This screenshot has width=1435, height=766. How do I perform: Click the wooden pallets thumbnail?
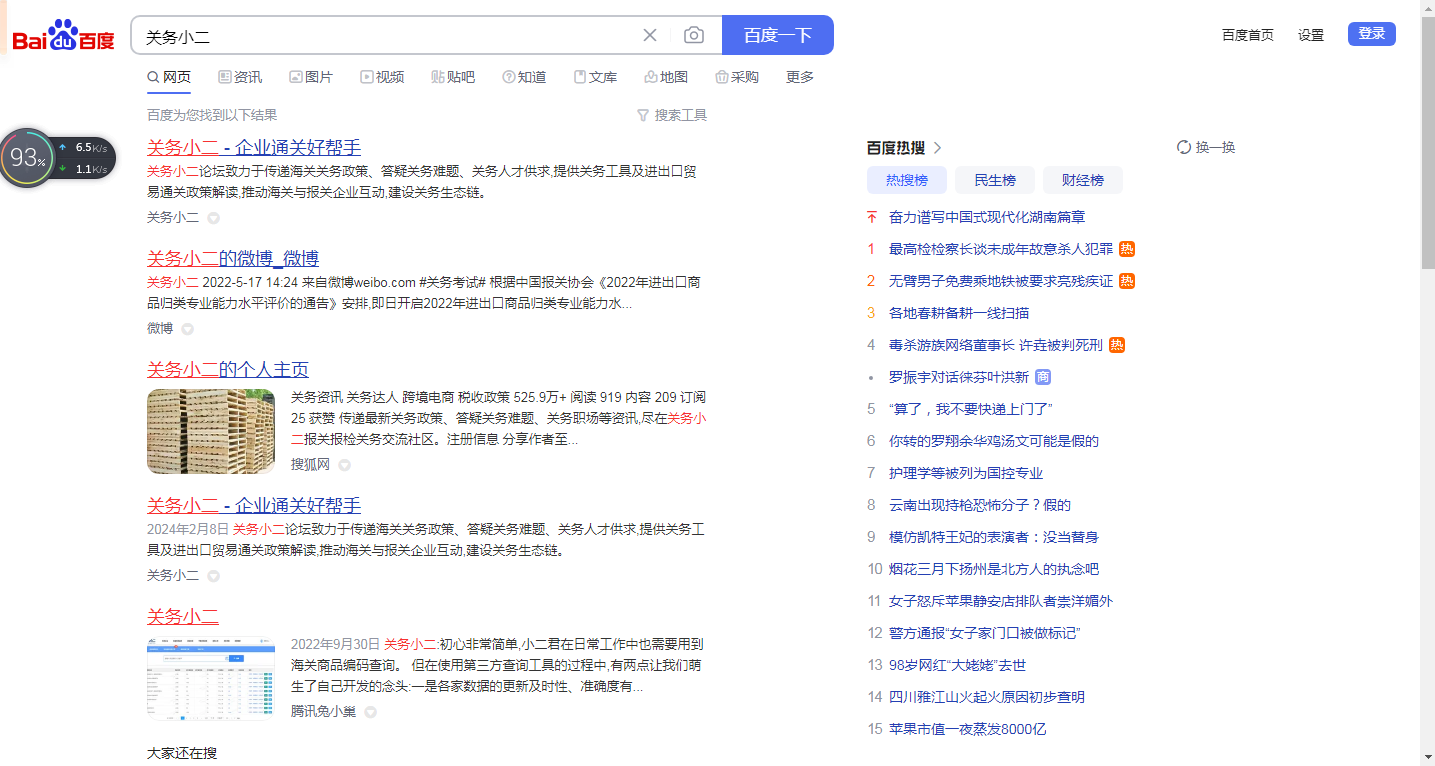(211, 431)
